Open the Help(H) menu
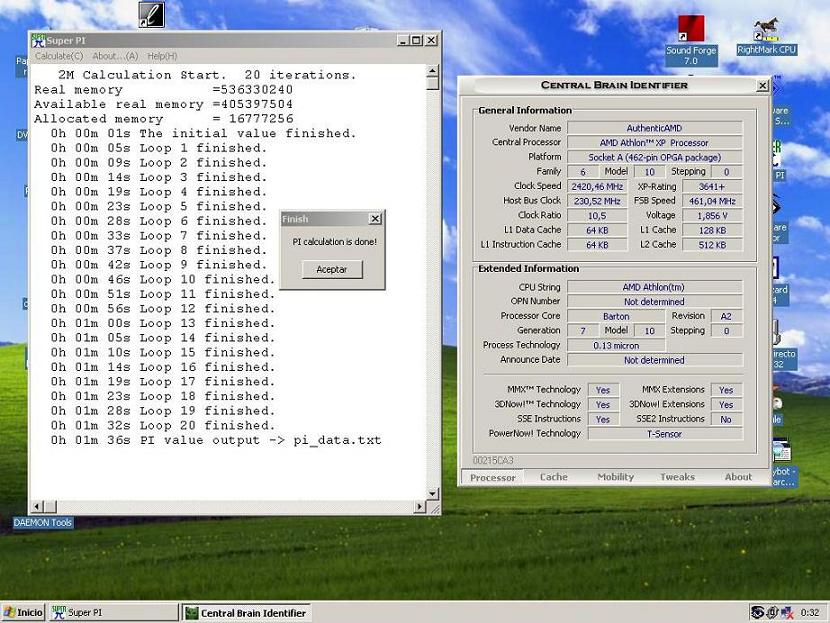 point(161,56)
